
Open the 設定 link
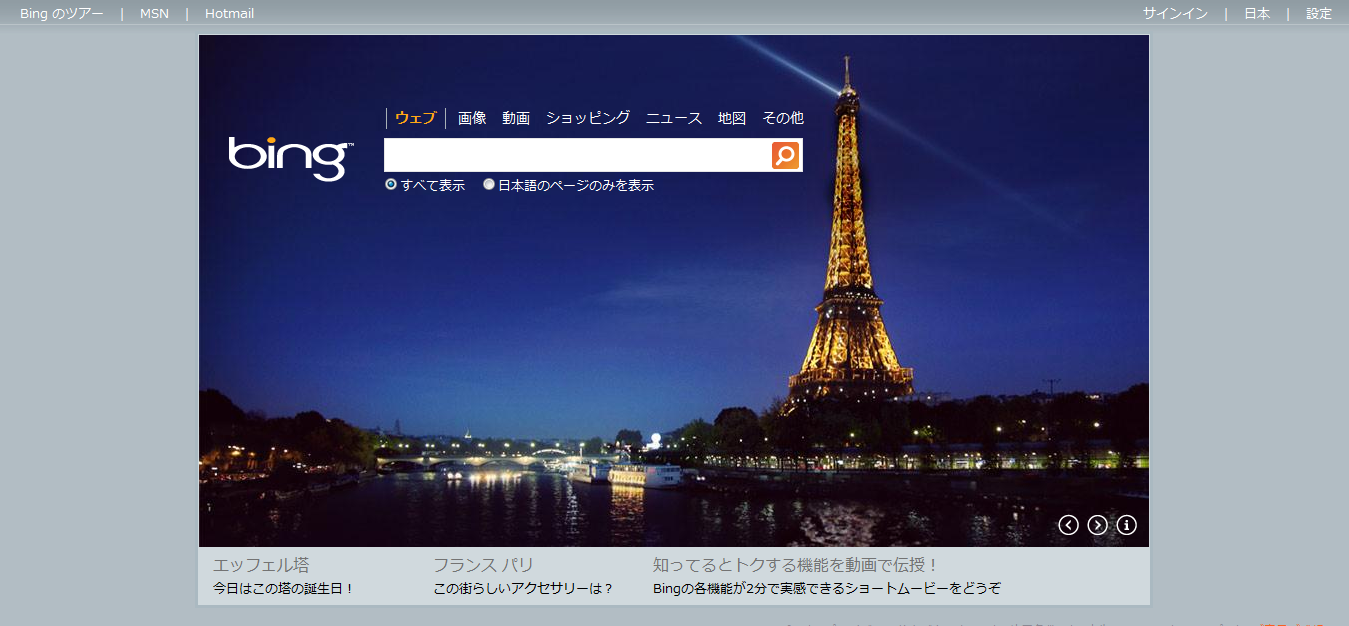point(1318,13)
